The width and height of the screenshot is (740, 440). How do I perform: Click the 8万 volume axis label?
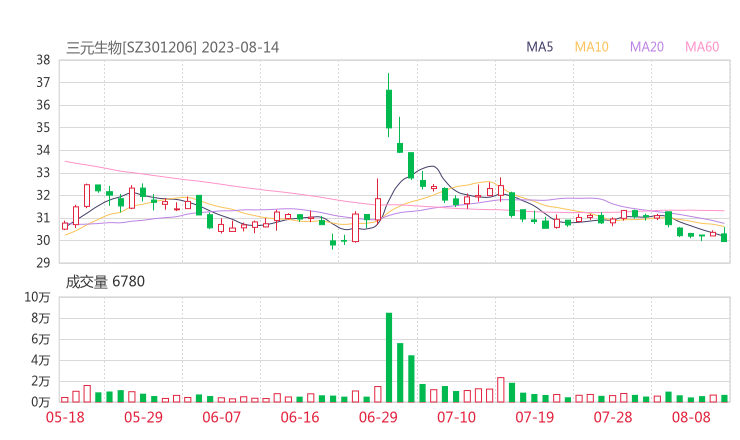(x=41, y=318)
